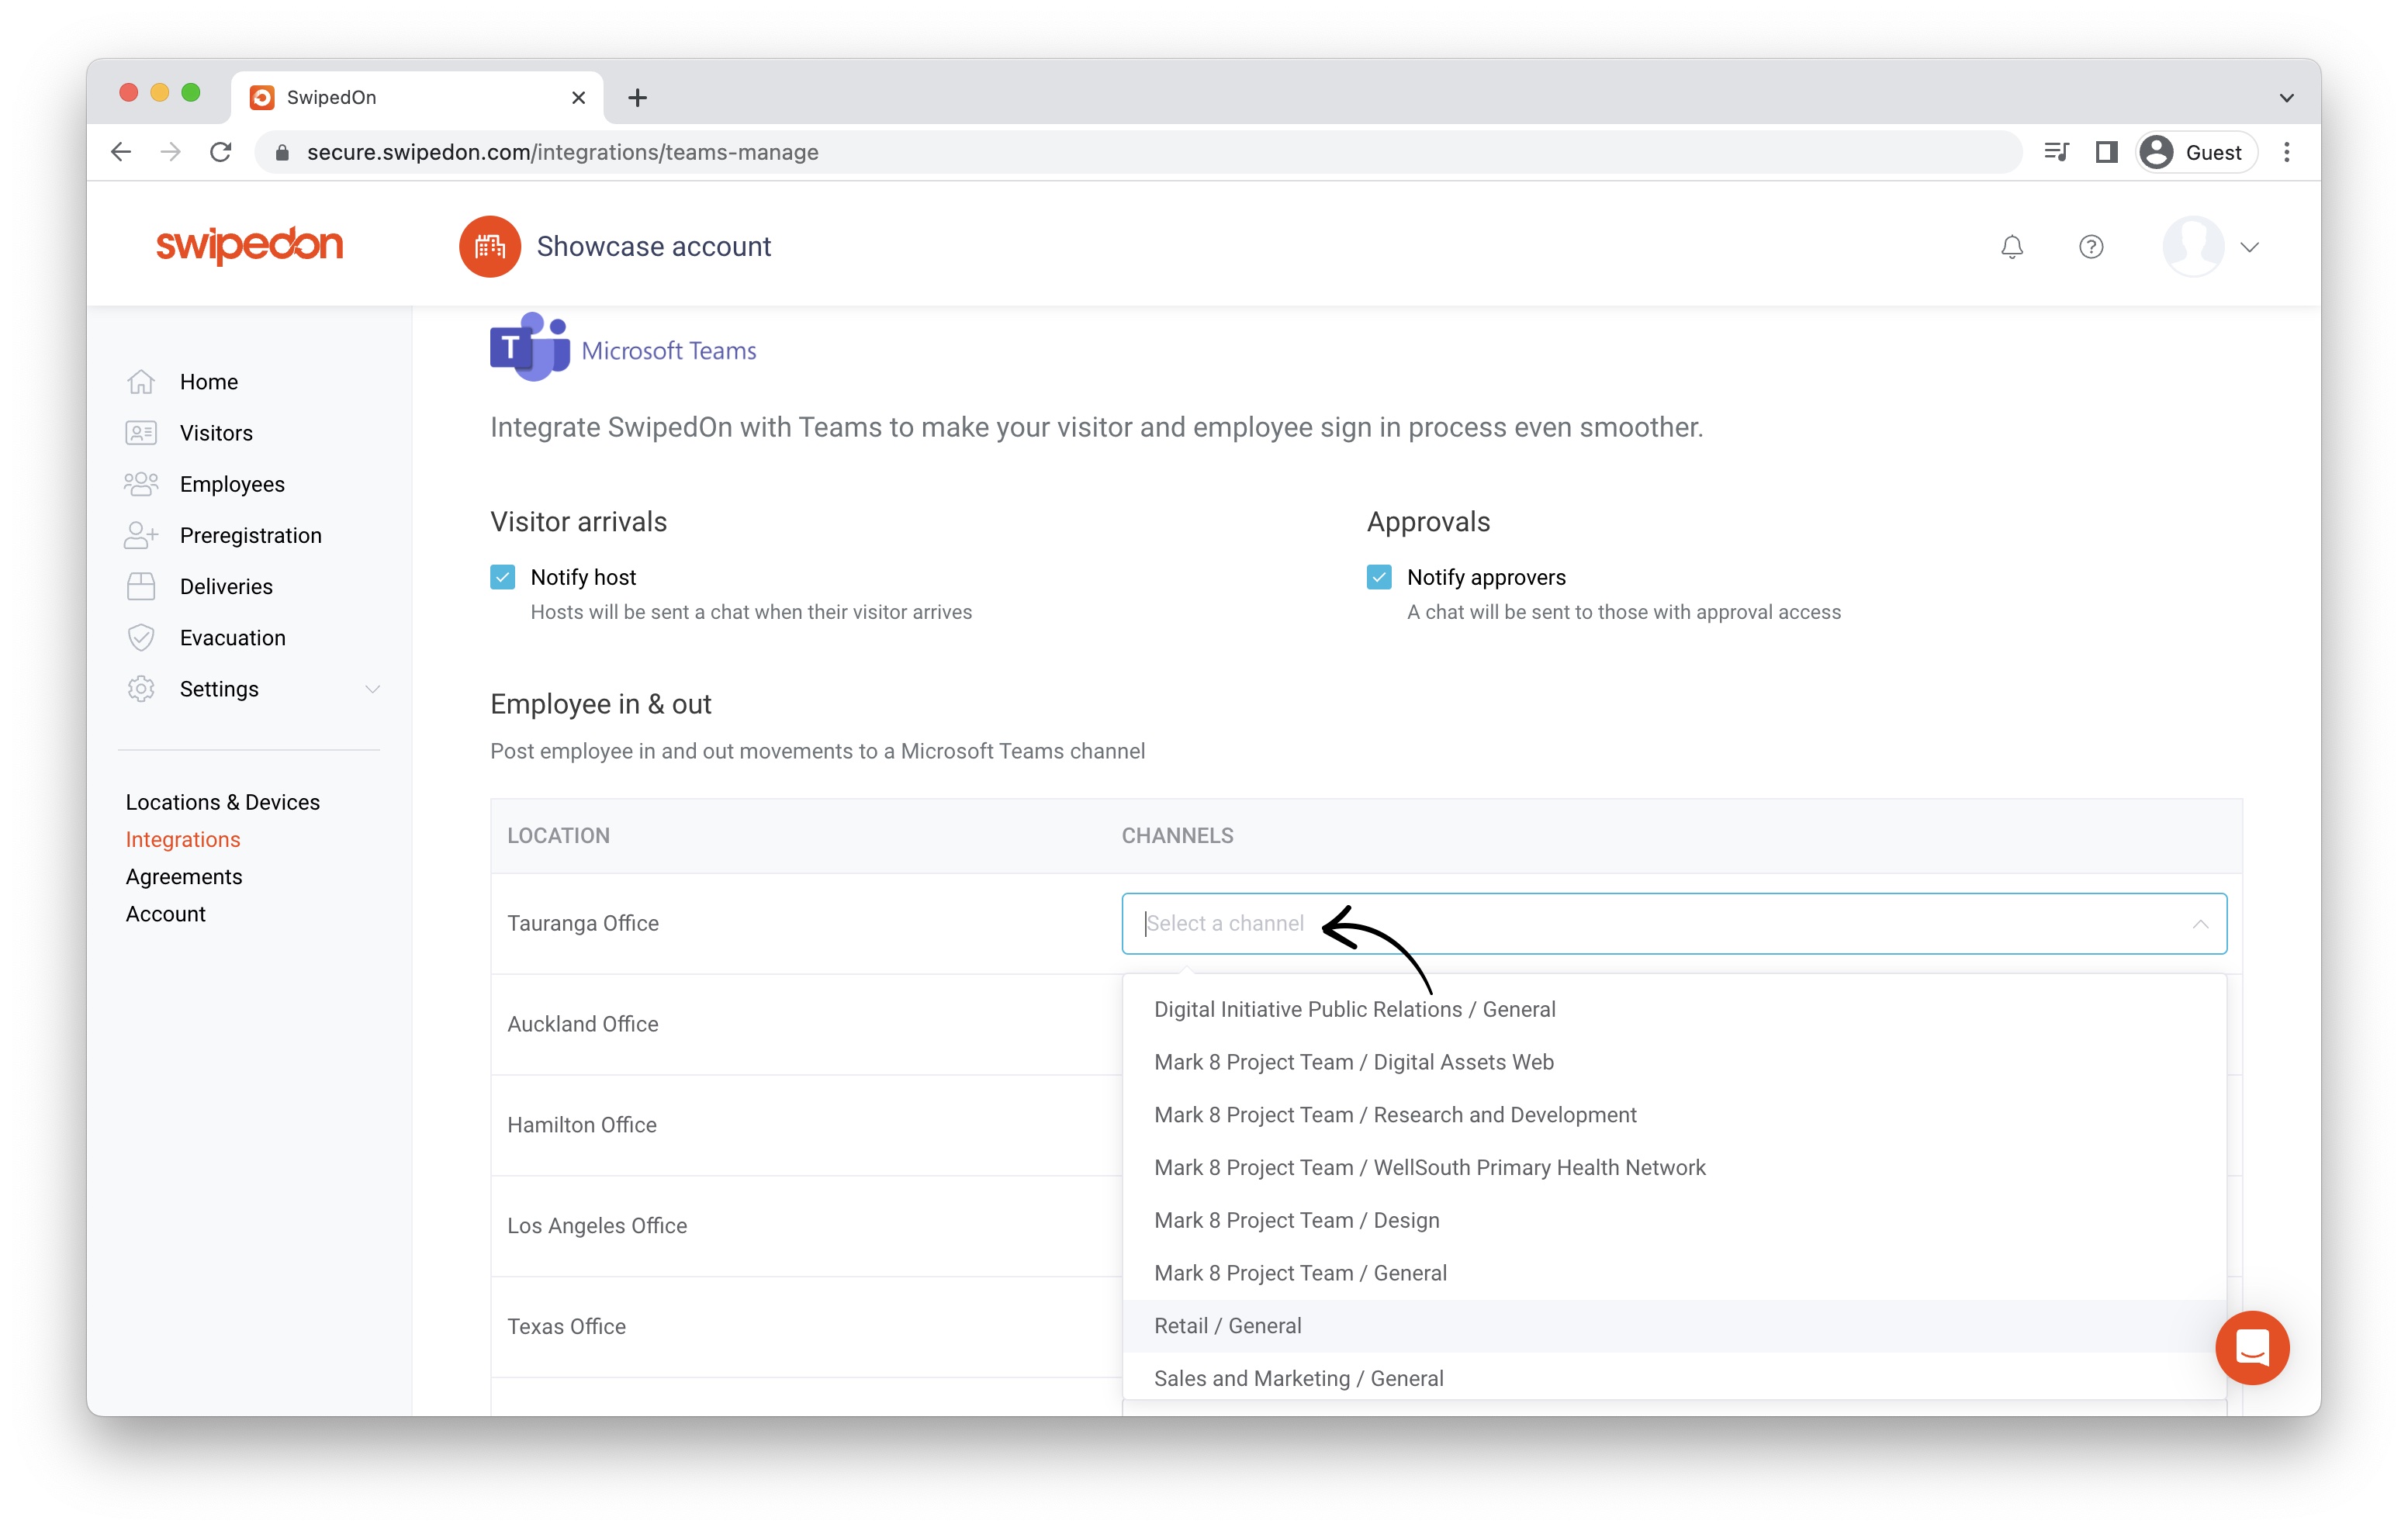Click Tauranga Office location row
This screenshot has width=2408, height=1531.
coord(583,923)
